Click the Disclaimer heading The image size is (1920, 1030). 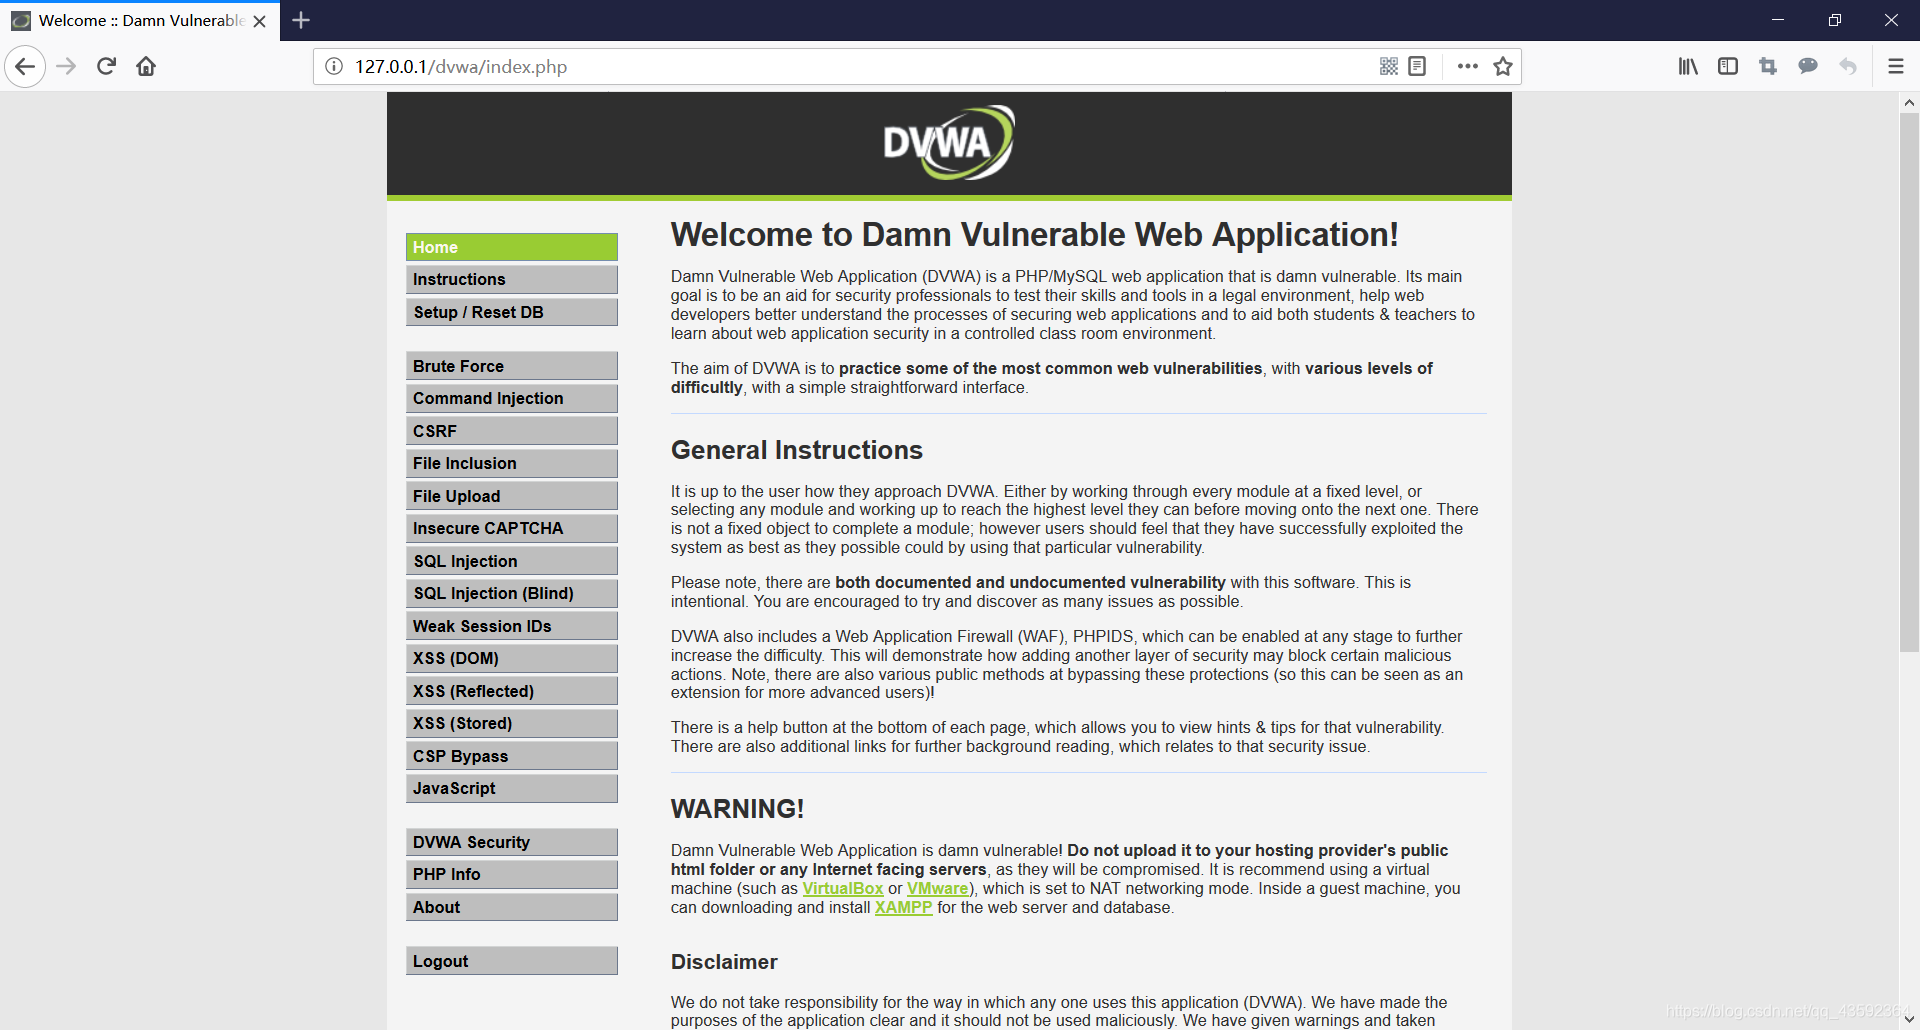724,962
